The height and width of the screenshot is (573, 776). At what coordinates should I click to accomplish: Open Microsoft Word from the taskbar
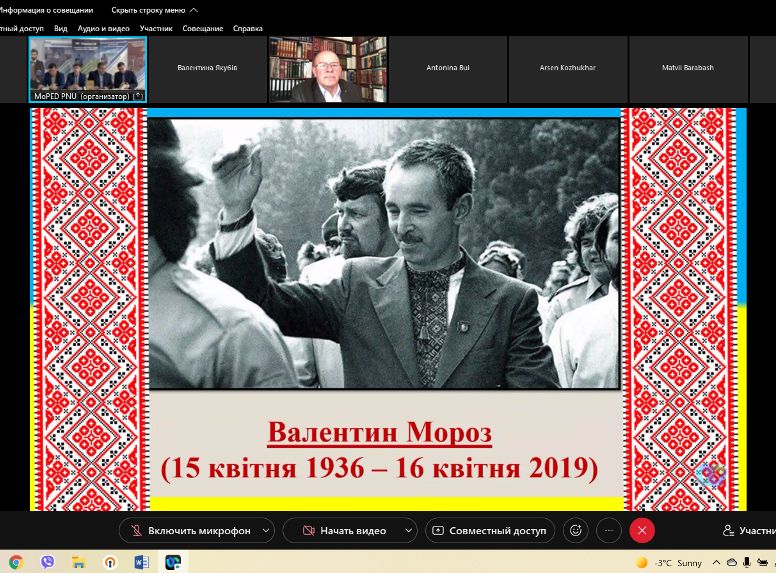(141, 562)
